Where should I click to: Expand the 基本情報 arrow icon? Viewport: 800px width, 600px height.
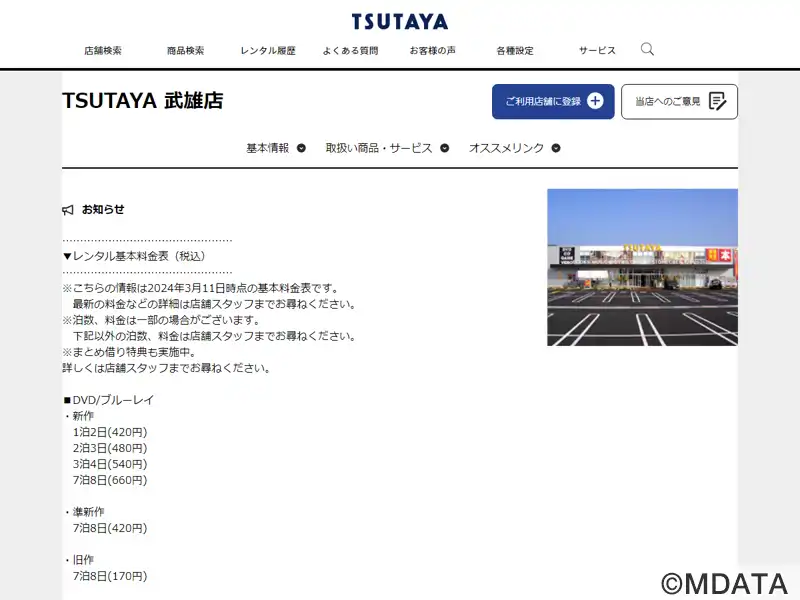tap(302, 148)
